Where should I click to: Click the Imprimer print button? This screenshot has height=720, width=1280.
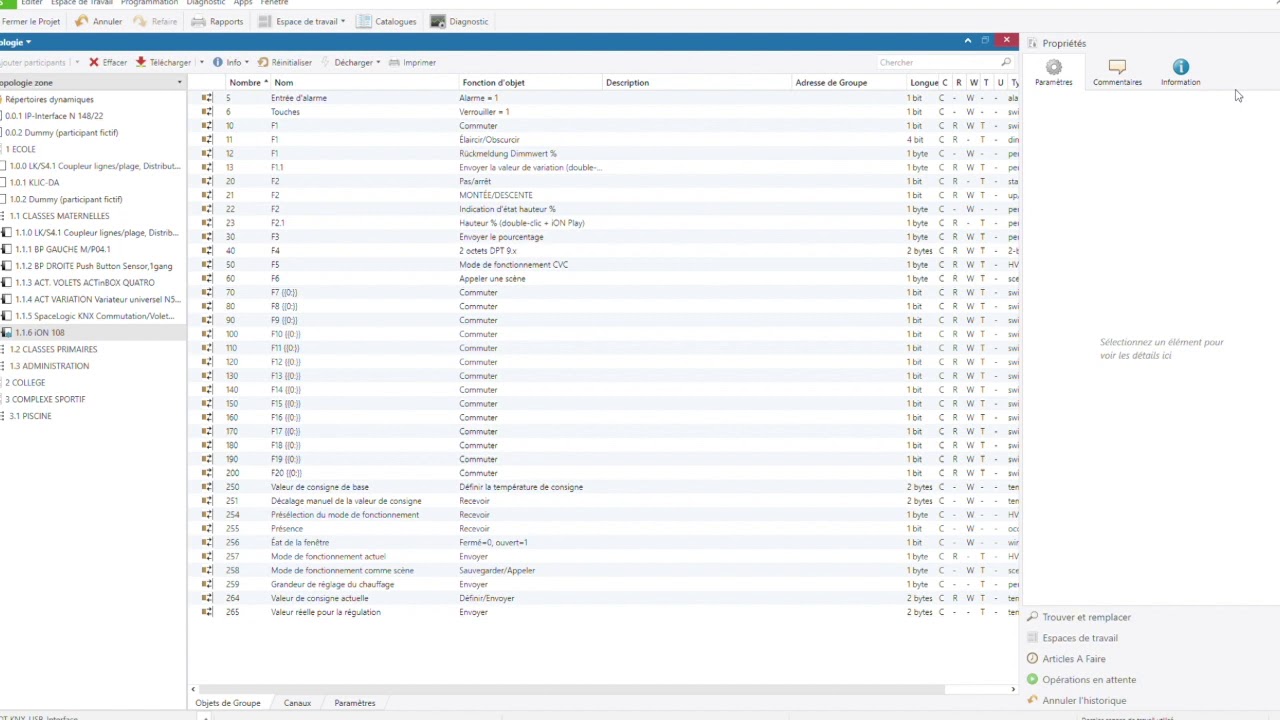[x=412, y=62]
